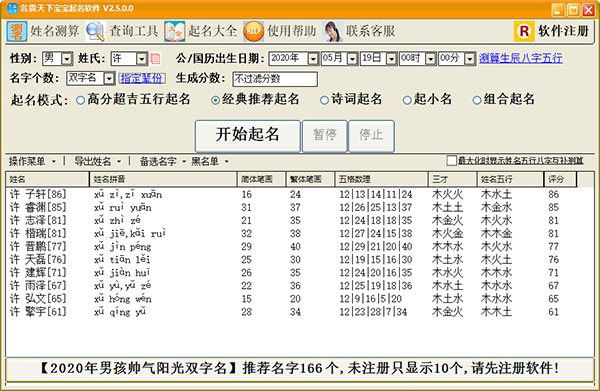Click the 繁体笔画 column header
This screenshot has height=391, width=600.
pyautogui.click(x=310, y=179)
